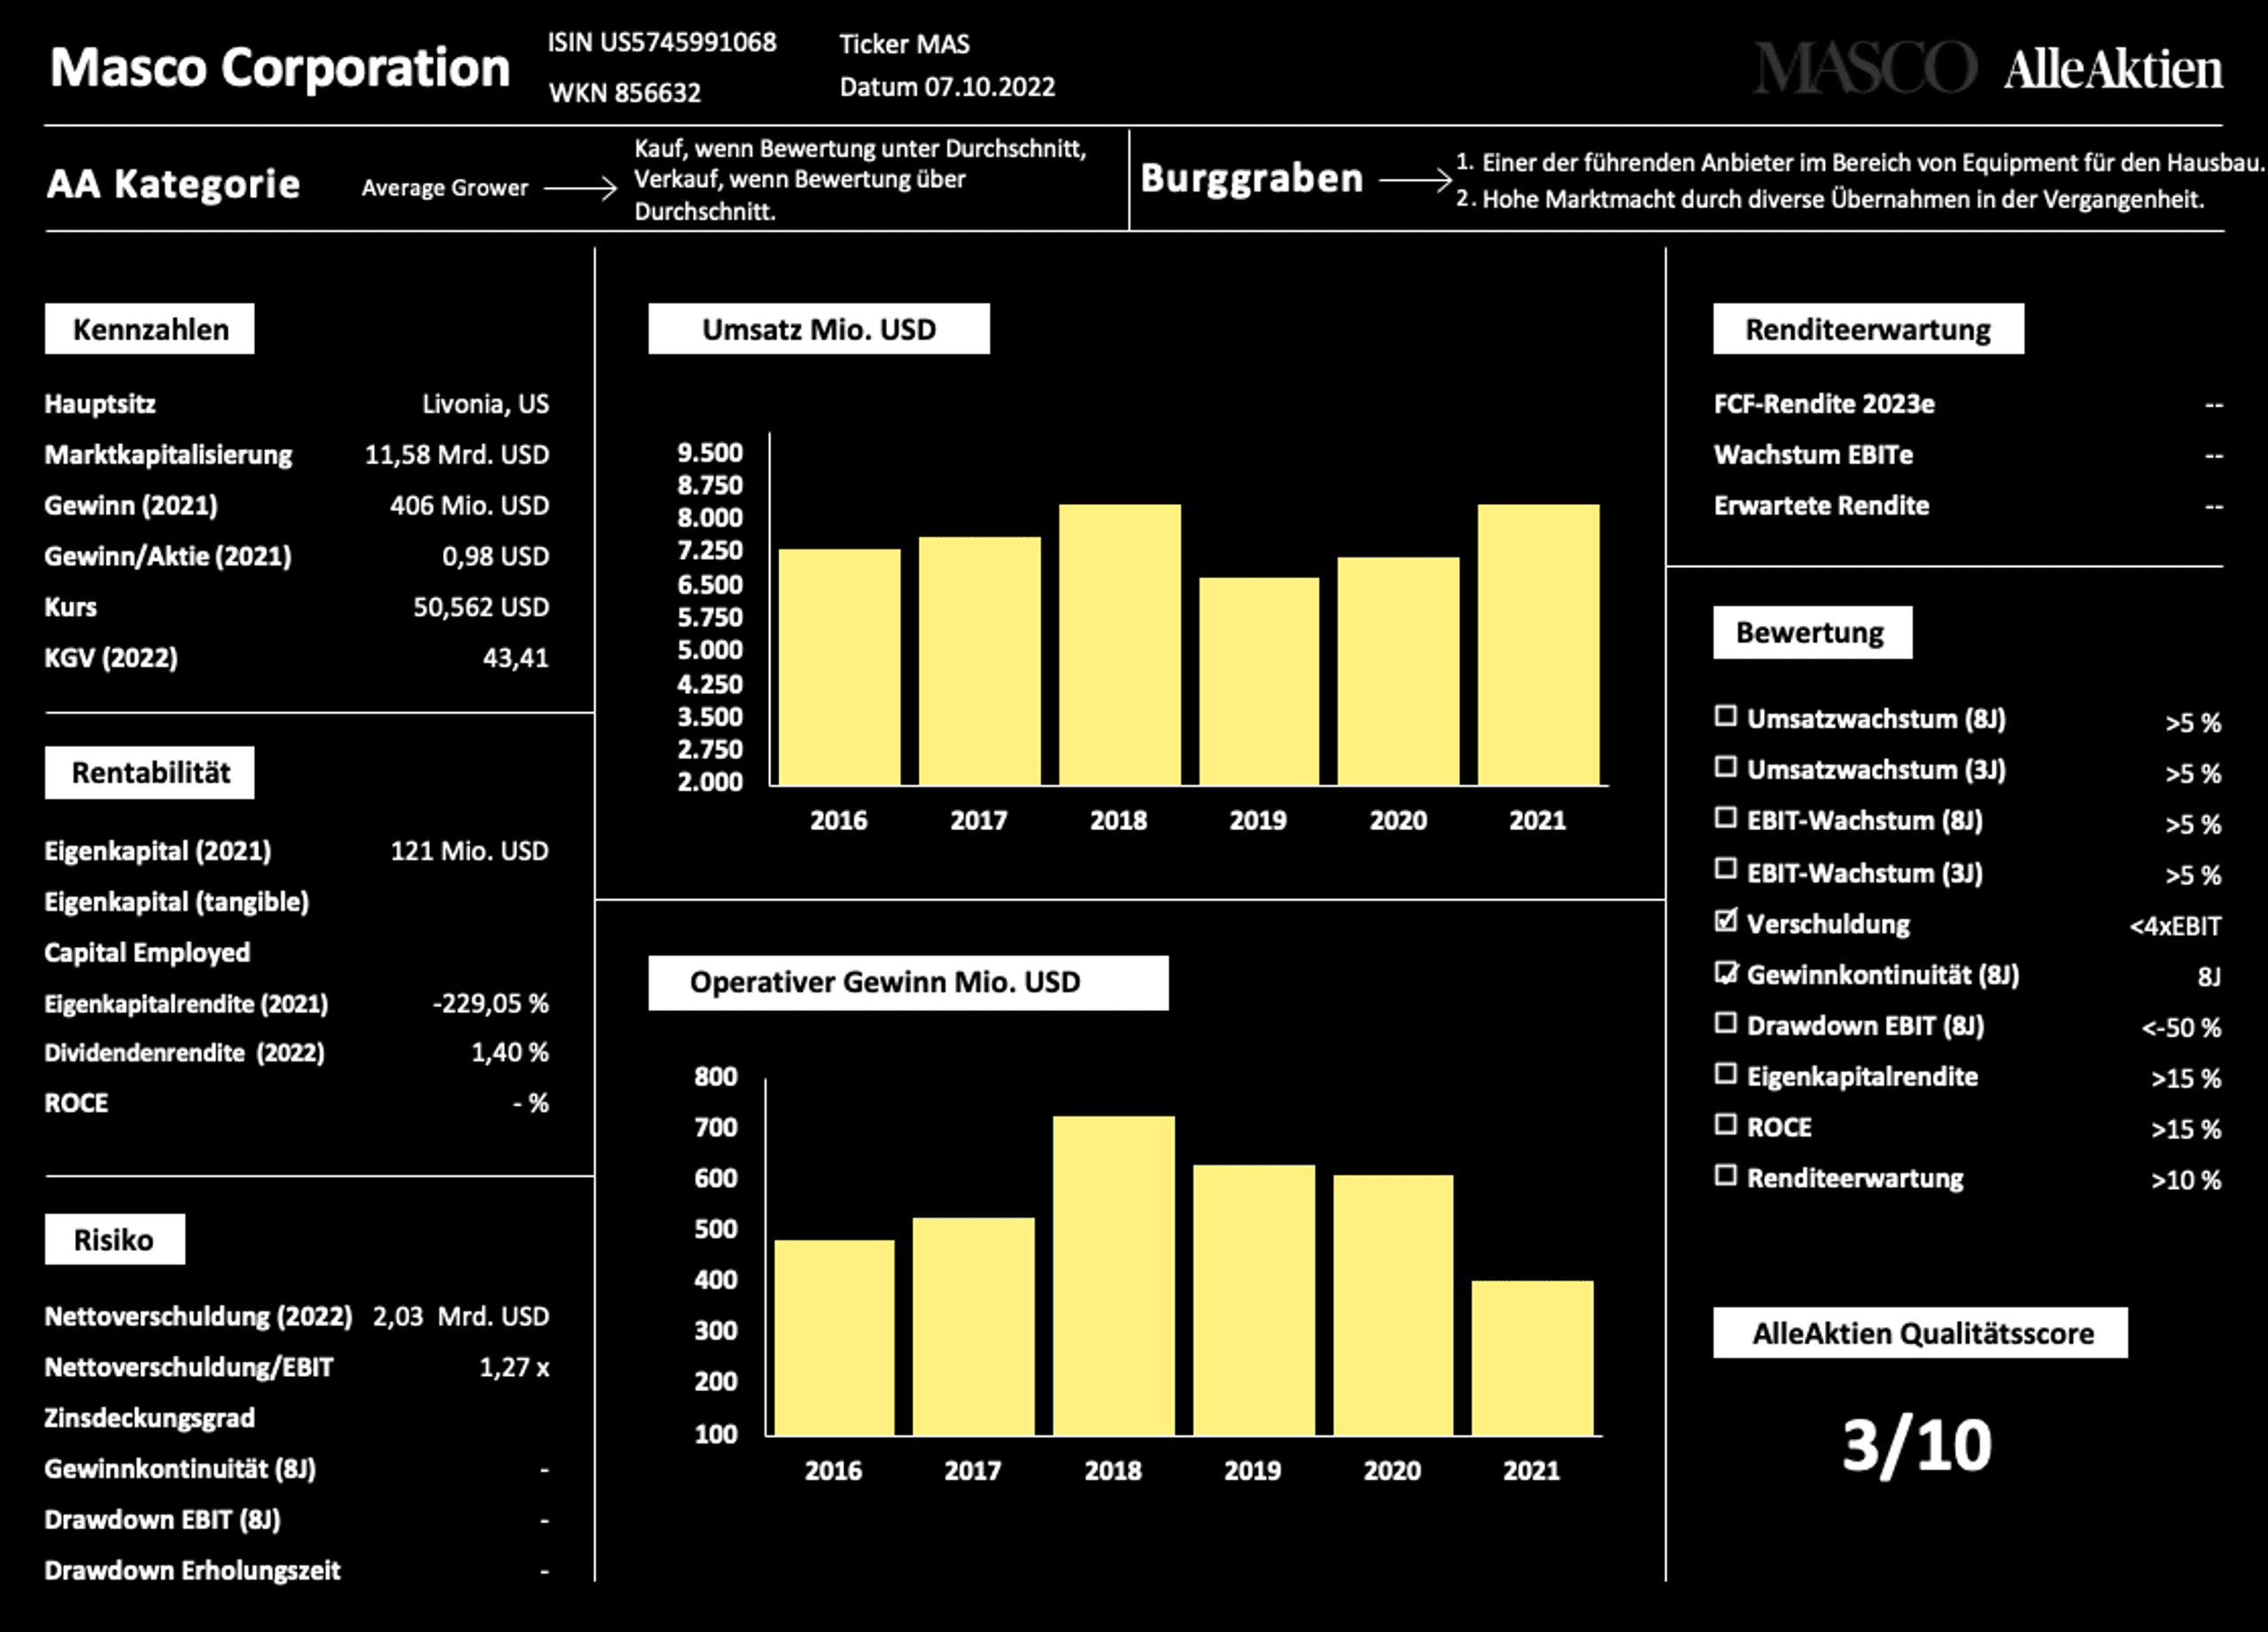This screenshot has width=2268, height=1632.
Task: Click the Average Grower label
Action: (x=445, y=188)
